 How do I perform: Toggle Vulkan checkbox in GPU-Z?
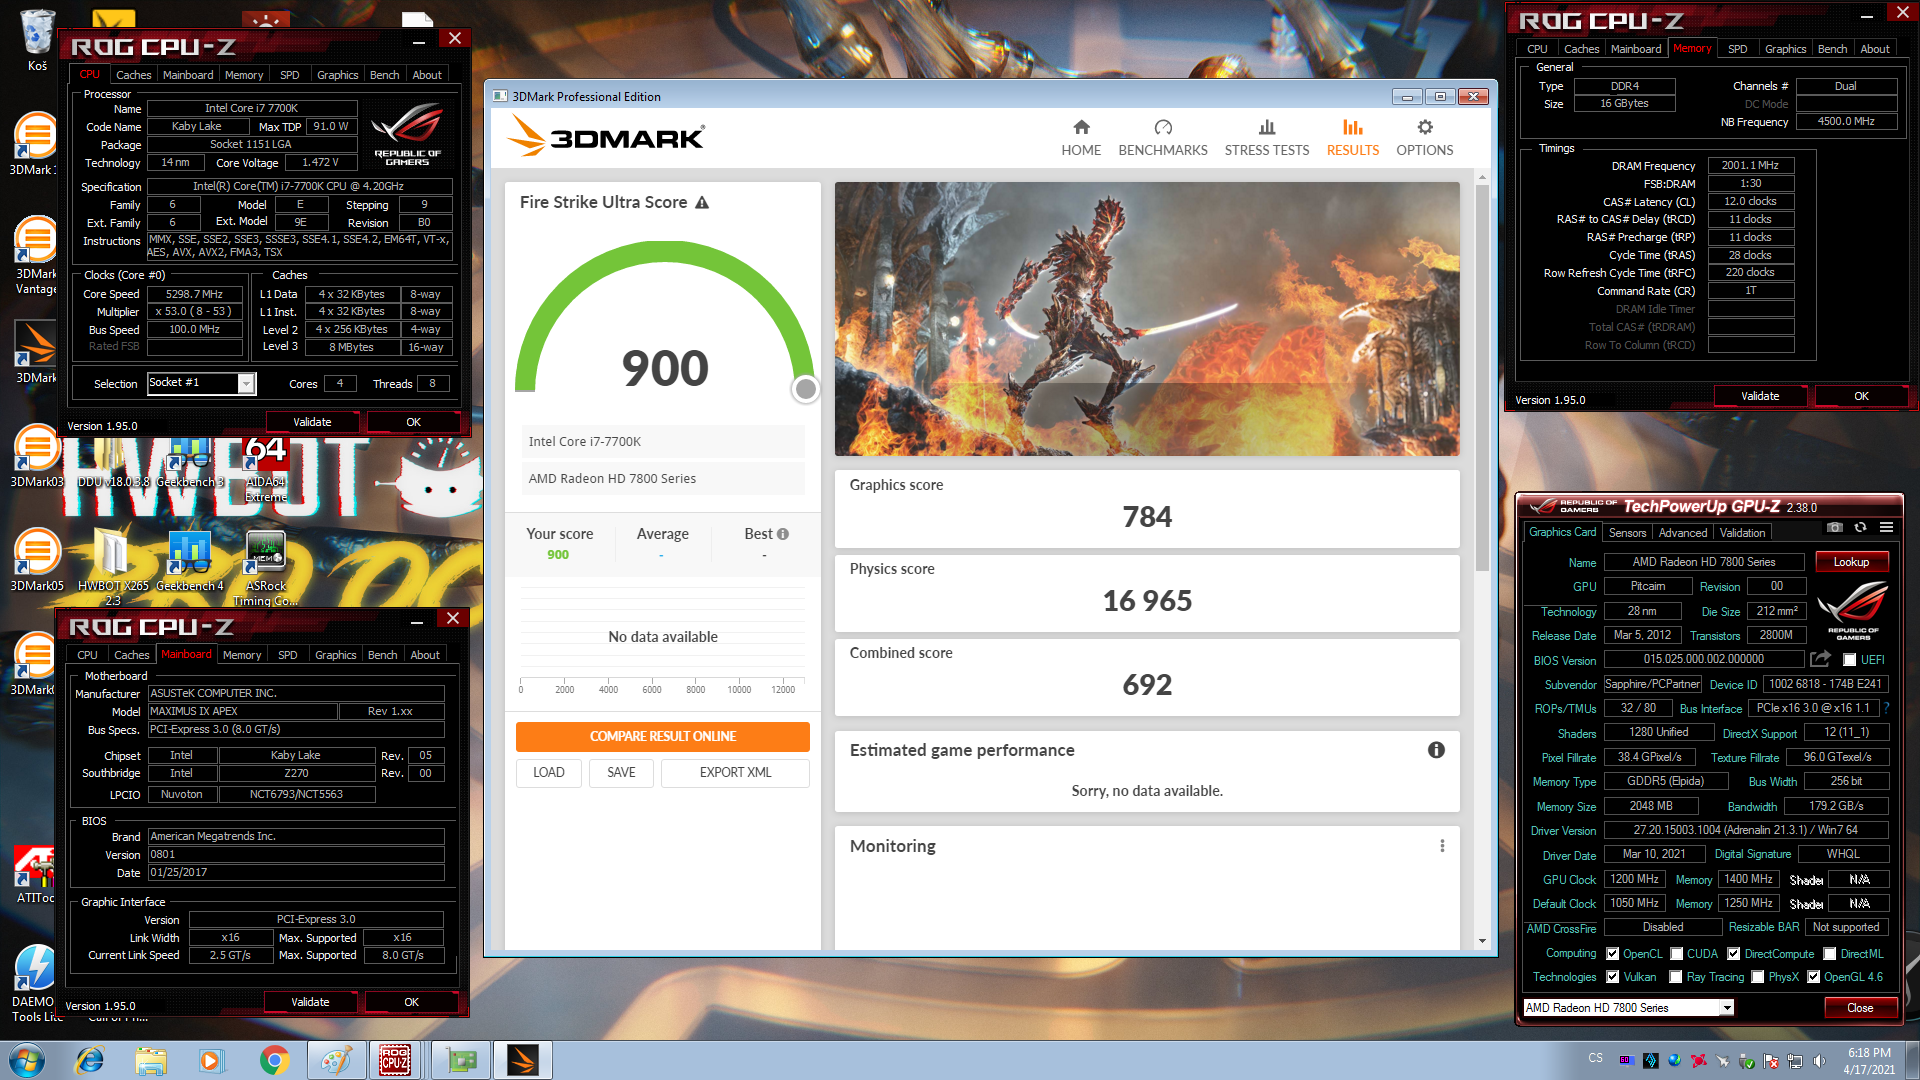pyautogui.click(x=1612, y=977)
